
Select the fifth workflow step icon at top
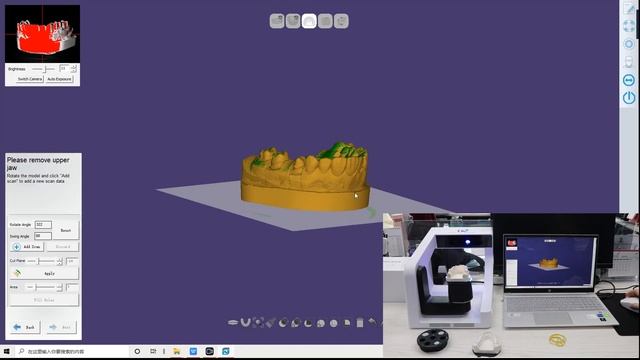tap(341, 21)
